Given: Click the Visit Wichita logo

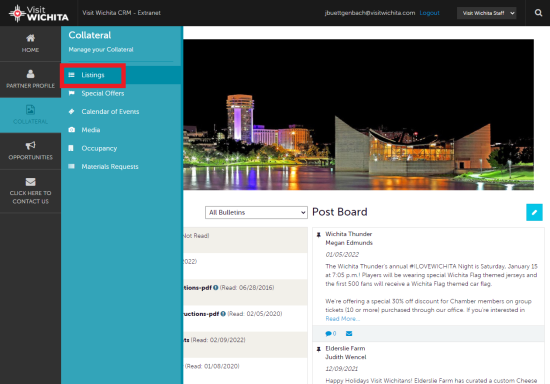Looking at the screenshot, I should click(39, 13).
